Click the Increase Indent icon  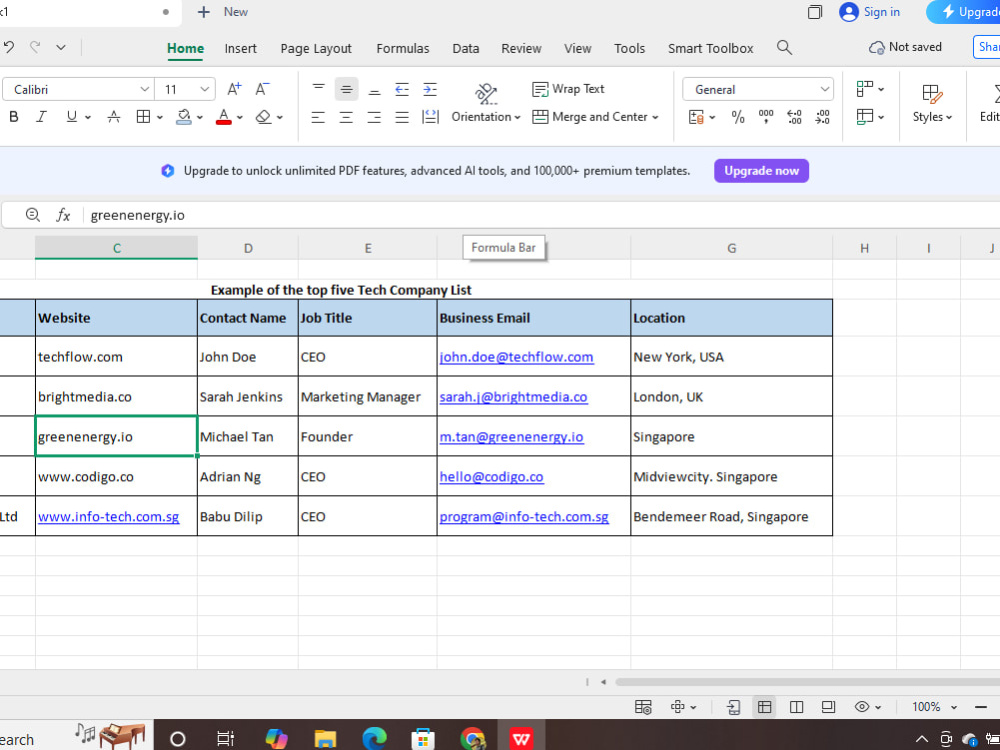(x=430, y=89)
